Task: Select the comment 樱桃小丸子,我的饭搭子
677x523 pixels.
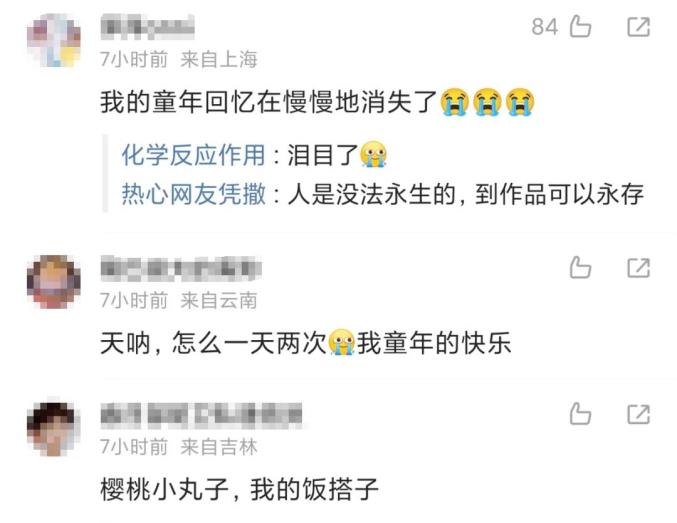Action: coord(239,489)
